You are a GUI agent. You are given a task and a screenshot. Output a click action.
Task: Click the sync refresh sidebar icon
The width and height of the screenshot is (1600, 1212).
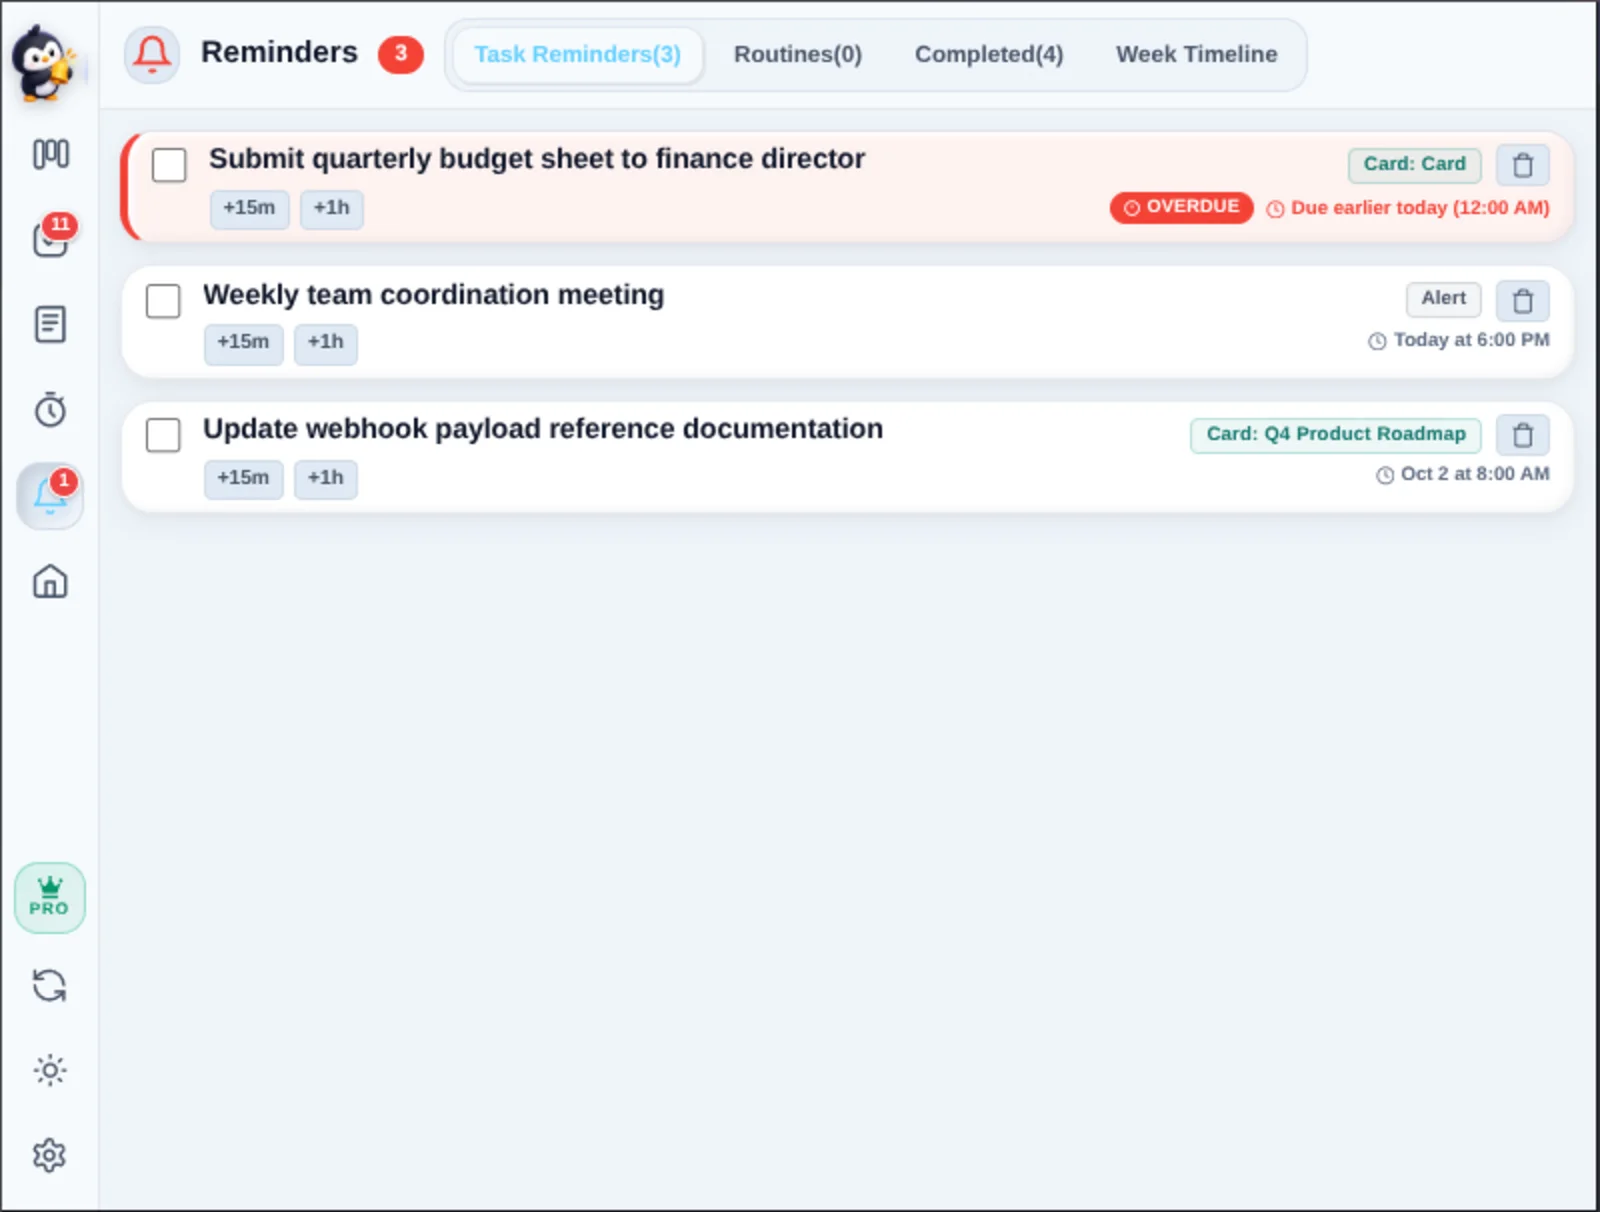pos(49,986)
